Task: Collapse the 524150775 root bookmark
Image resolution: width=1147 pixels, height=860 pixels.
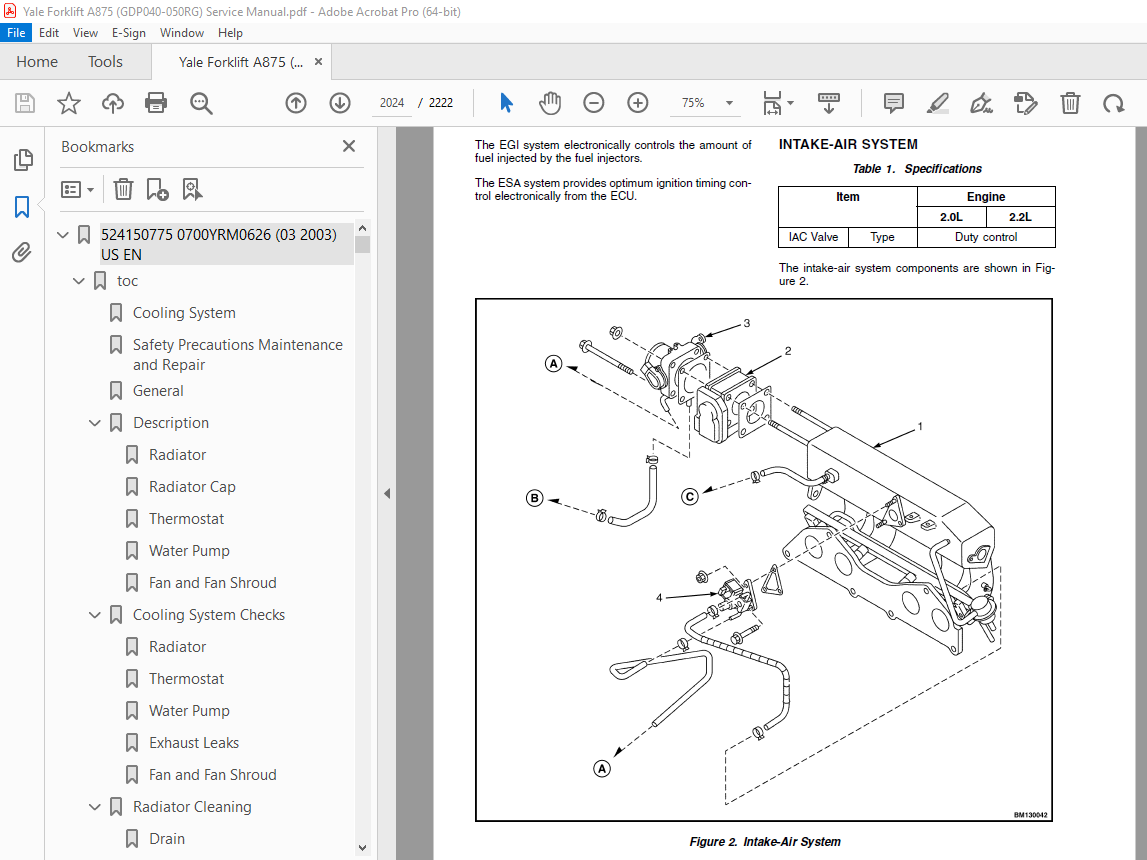Action: [x=63, y=235]
